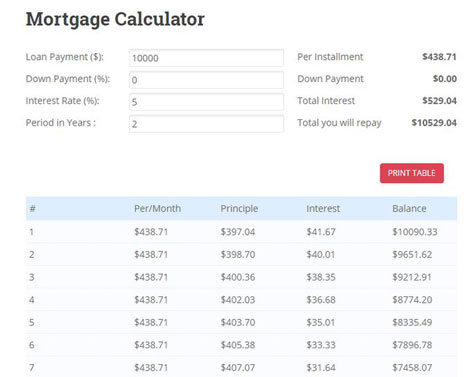Click the Per/Month column header
The height and width of the screenshot is (377, 470).
(157, 209)
